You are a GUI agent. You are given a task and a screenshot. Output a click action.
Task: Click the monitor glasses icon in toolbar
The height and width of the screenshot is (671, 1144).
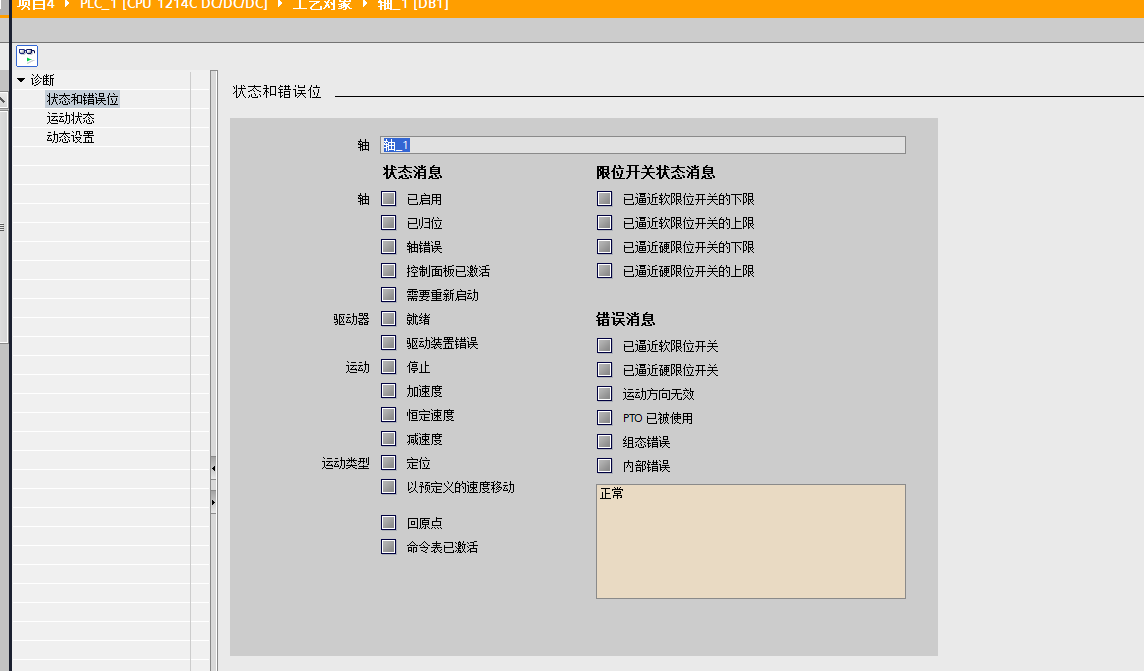pyautogui.click(x=27, y=56)
